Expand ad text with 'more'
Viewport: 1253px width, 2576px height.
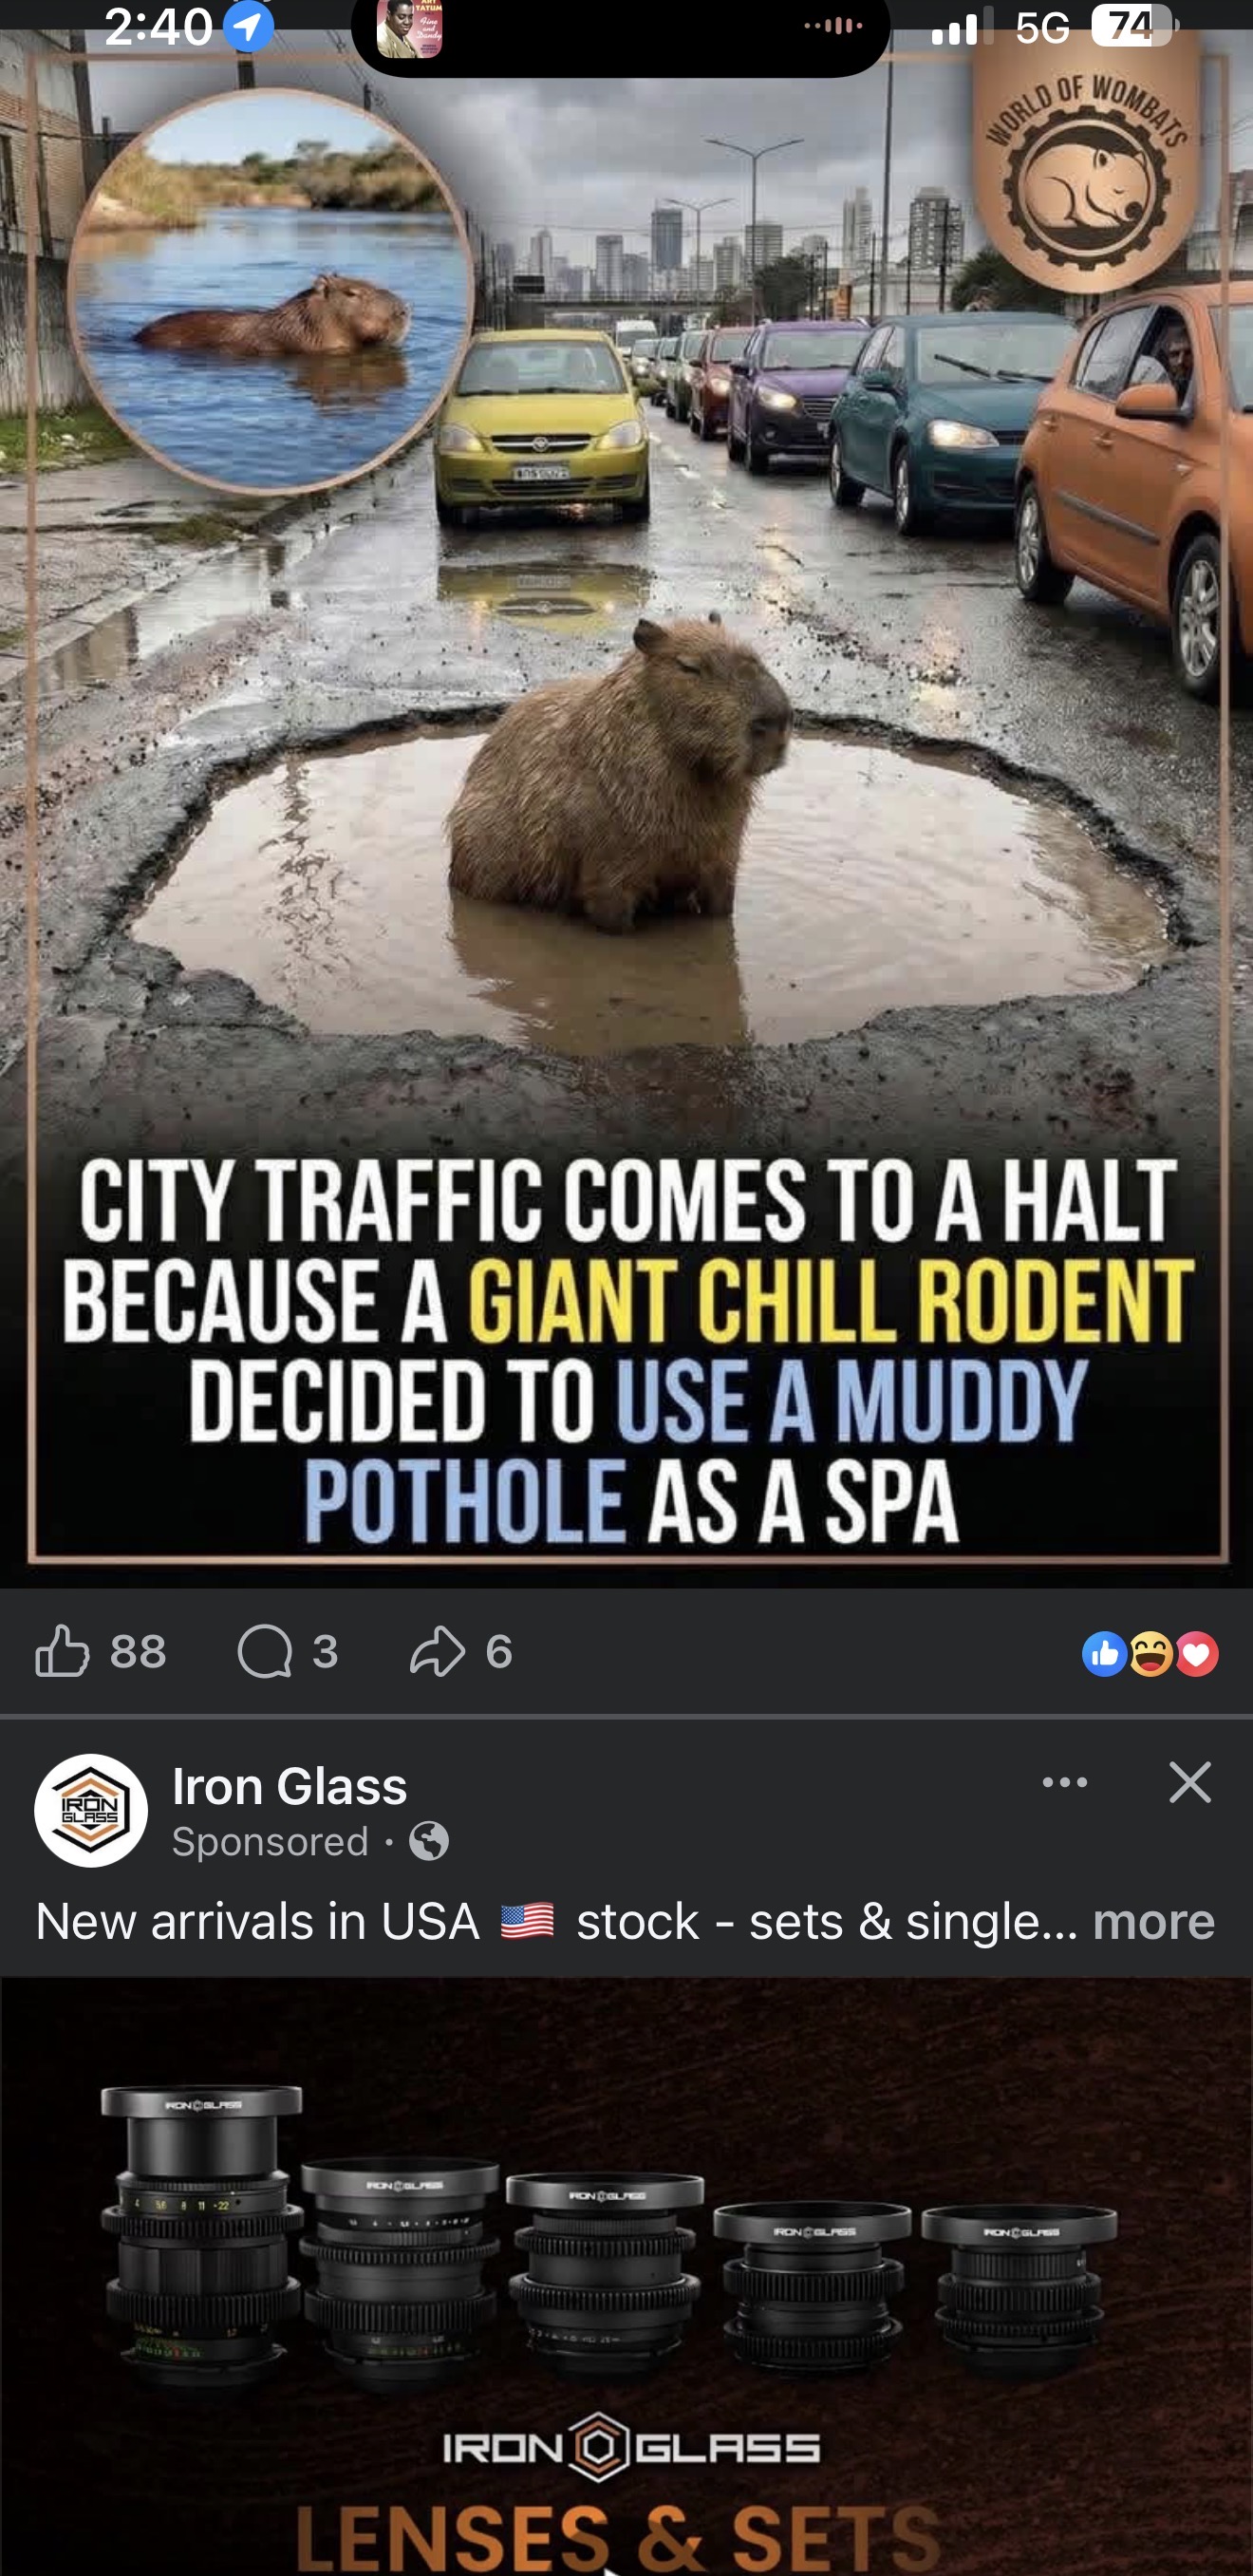pyautogui.click(x=1153, y=1921)
